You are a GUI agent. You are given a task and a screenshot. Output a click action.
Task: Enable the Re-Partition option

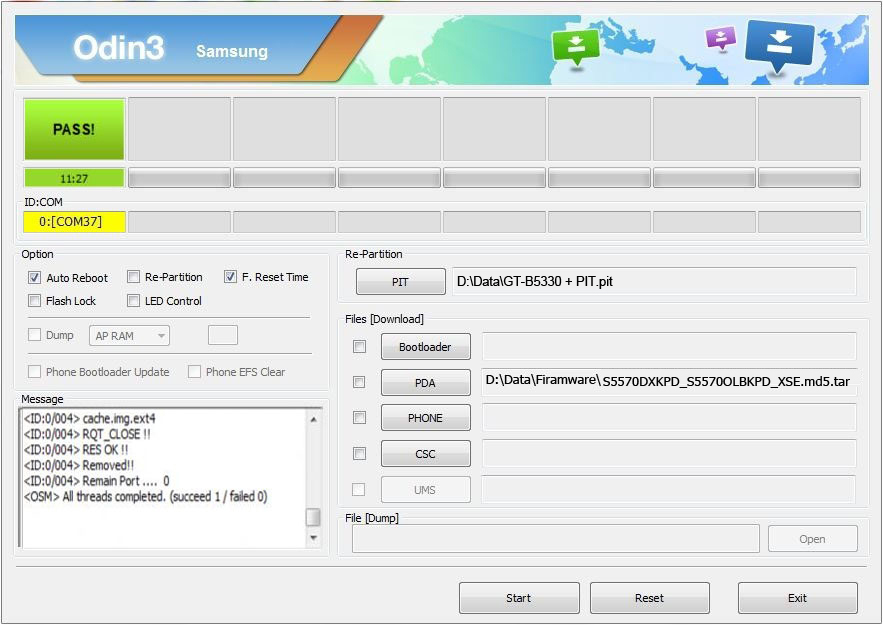coord(133,276)
